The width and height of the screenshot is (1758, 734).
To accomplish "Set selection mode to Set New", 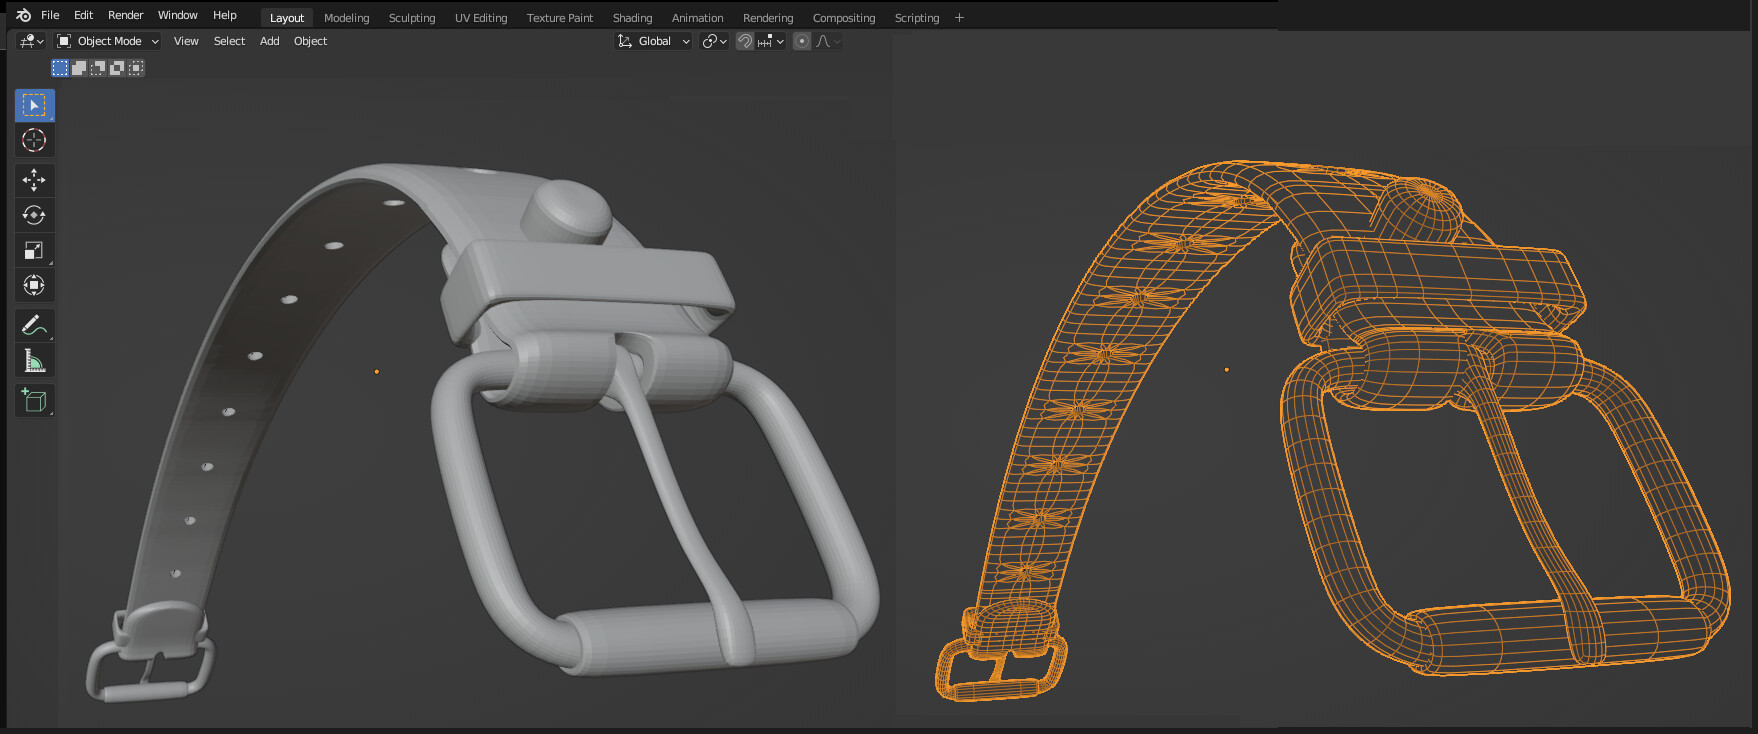I will [60, 68].
